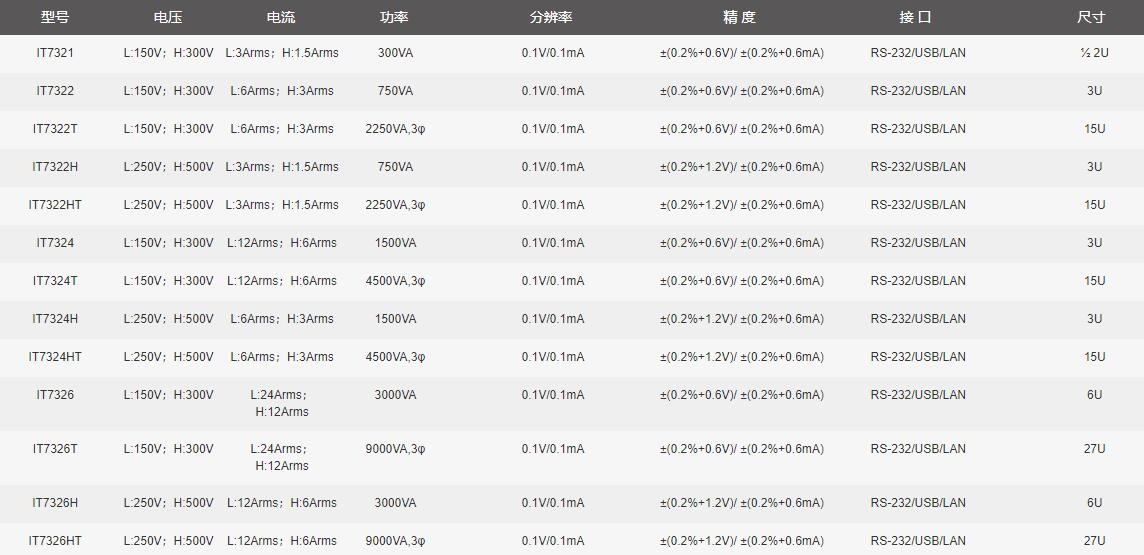Click the 尺寸 column header
This screenshot has height=555, width=1144.
pos(1091,17)
